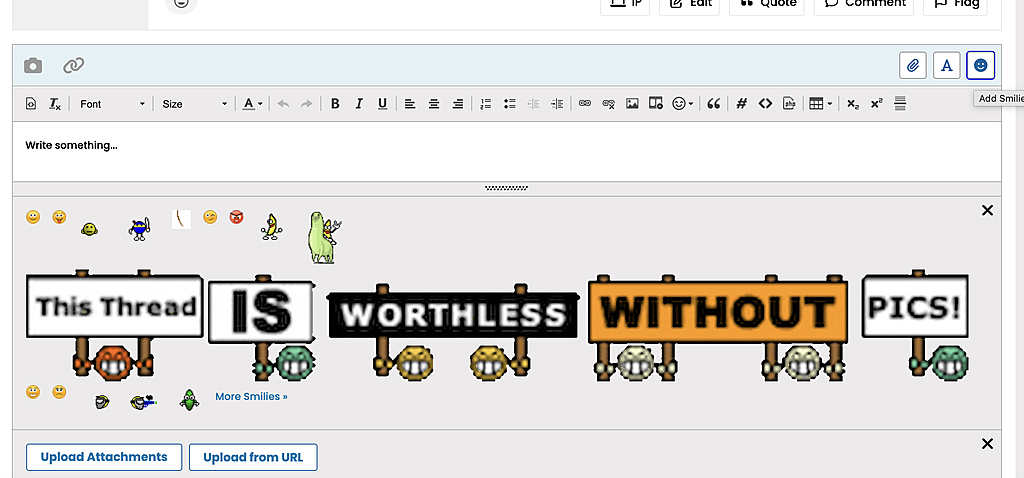Toggle source mode view icon
Image resolution: width=1024 pixels, height=478 pixels.
click(31, 104)
